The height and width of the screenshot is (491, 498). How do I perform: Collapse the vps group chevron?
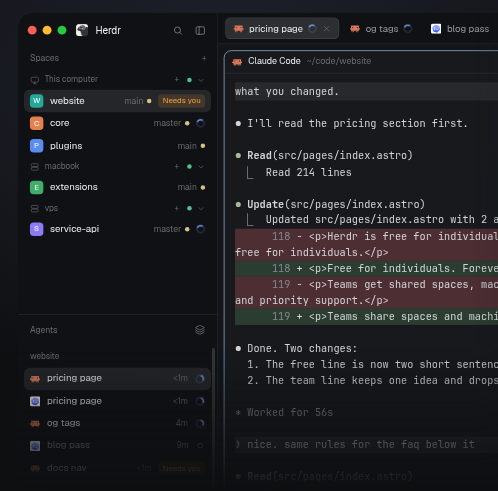coord(201,209)
